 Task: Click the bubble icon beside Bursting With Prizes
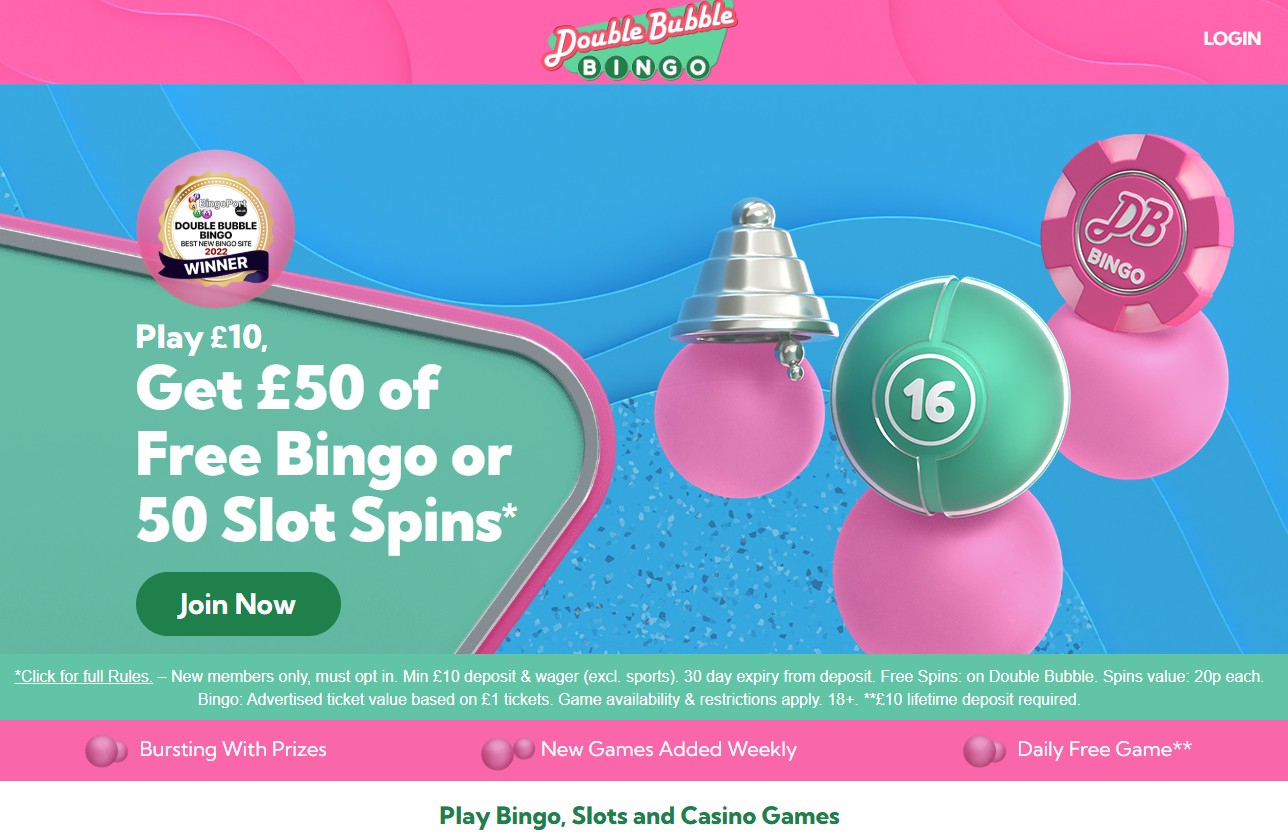105,750
